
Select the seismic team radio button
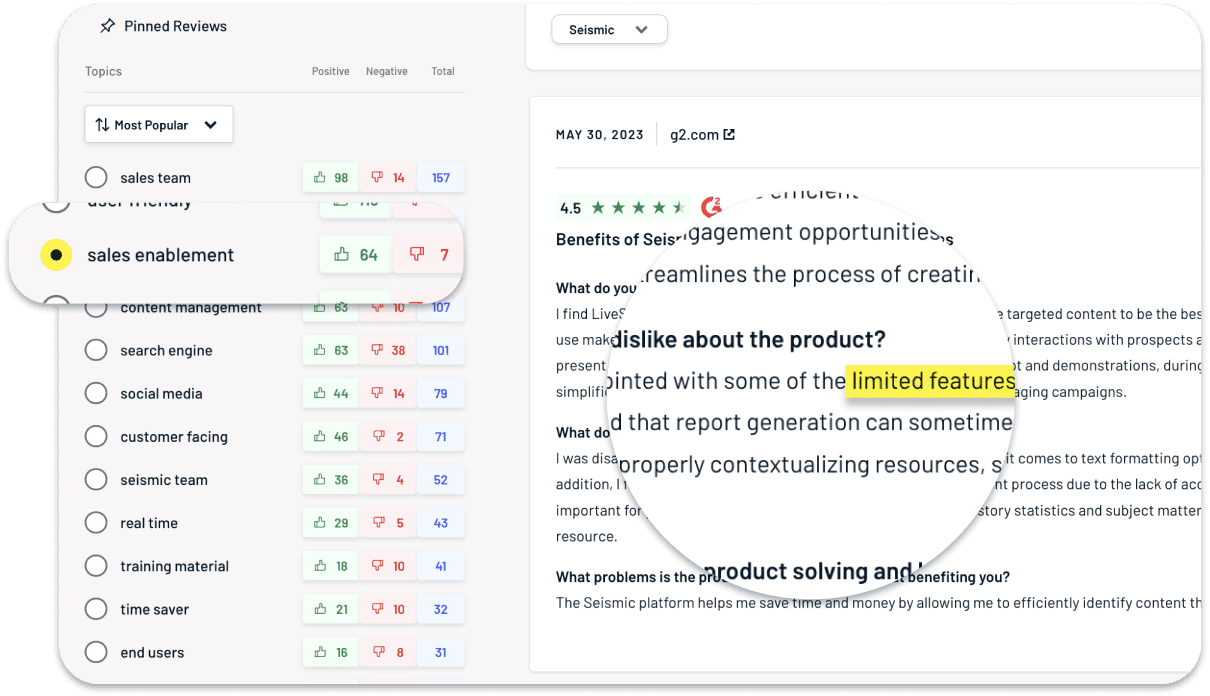coord(96,480)
